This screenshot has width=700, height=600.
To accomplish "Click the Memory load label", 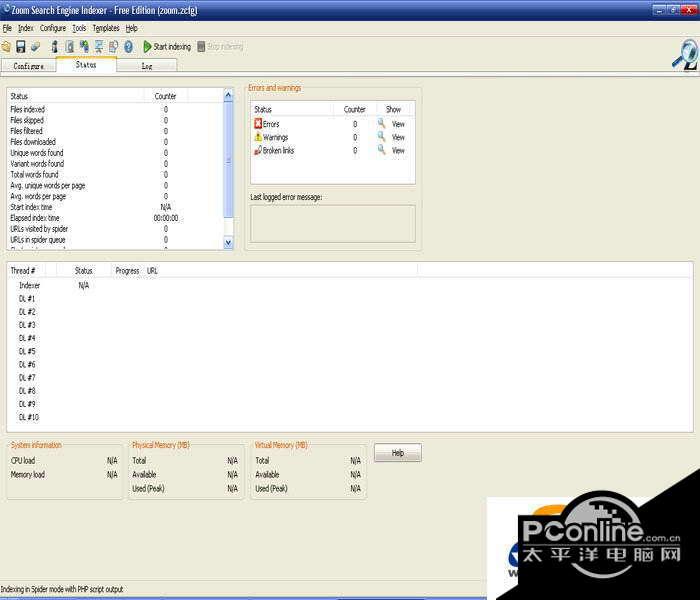I will point(28,475).
